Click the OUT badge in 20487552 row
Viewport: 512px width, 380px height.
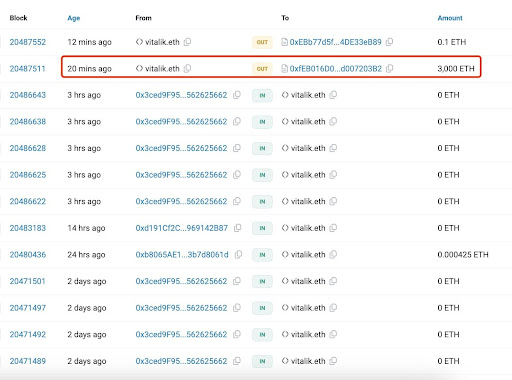[262, 42]
